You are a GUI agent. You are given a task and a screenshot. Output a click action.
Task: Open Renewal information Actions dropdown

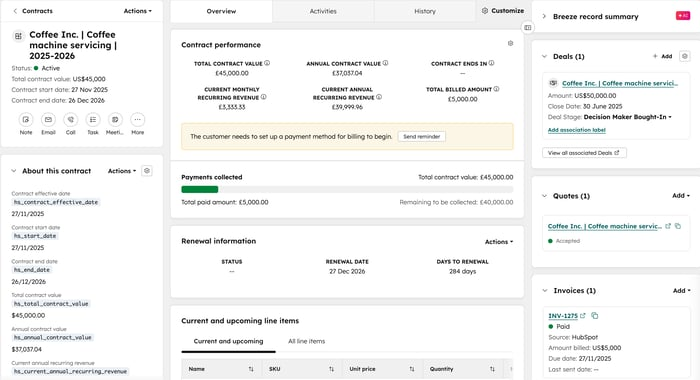[x=499, y=242]
